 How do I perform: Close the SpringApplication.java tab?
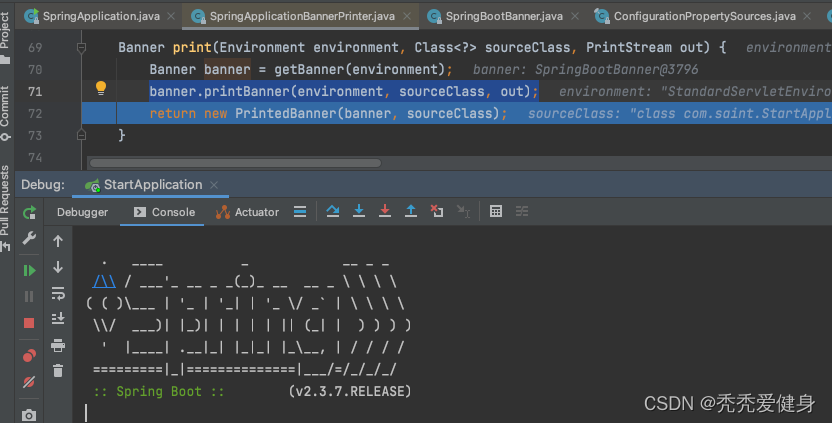click(171, 16)
